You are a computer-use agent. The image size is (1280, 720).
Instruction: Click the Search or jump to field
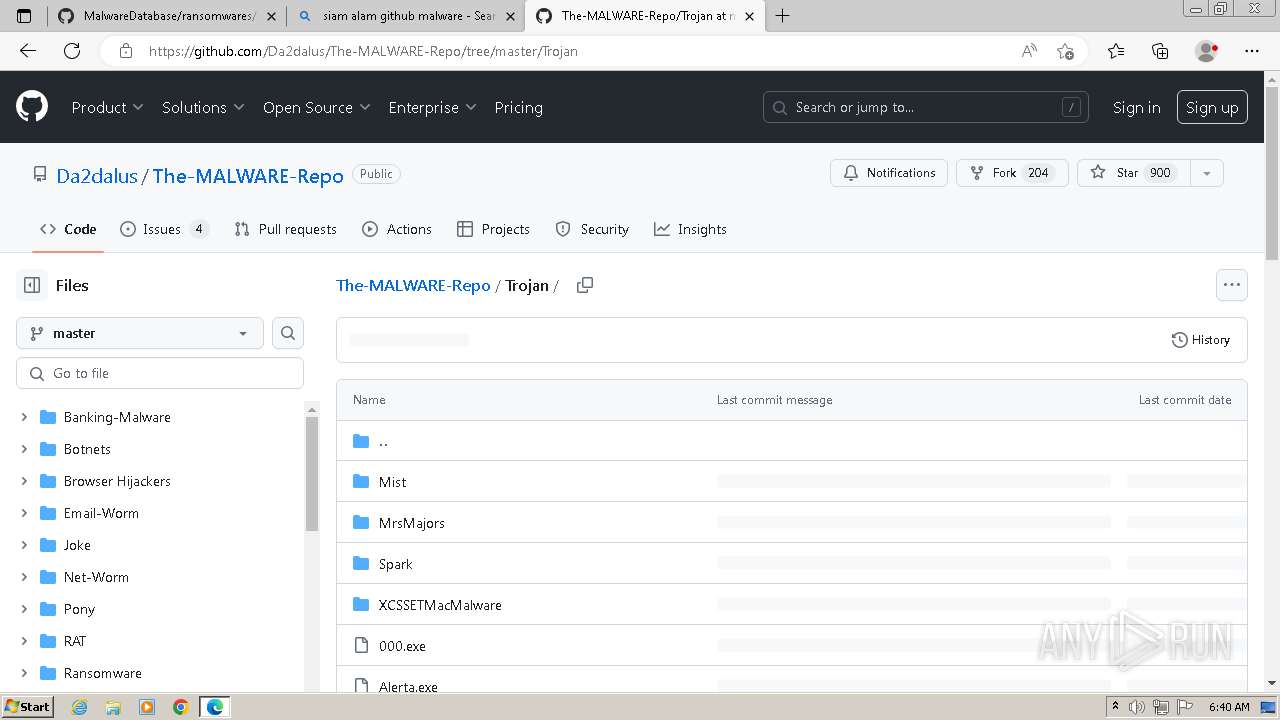(x=927, y=107)
